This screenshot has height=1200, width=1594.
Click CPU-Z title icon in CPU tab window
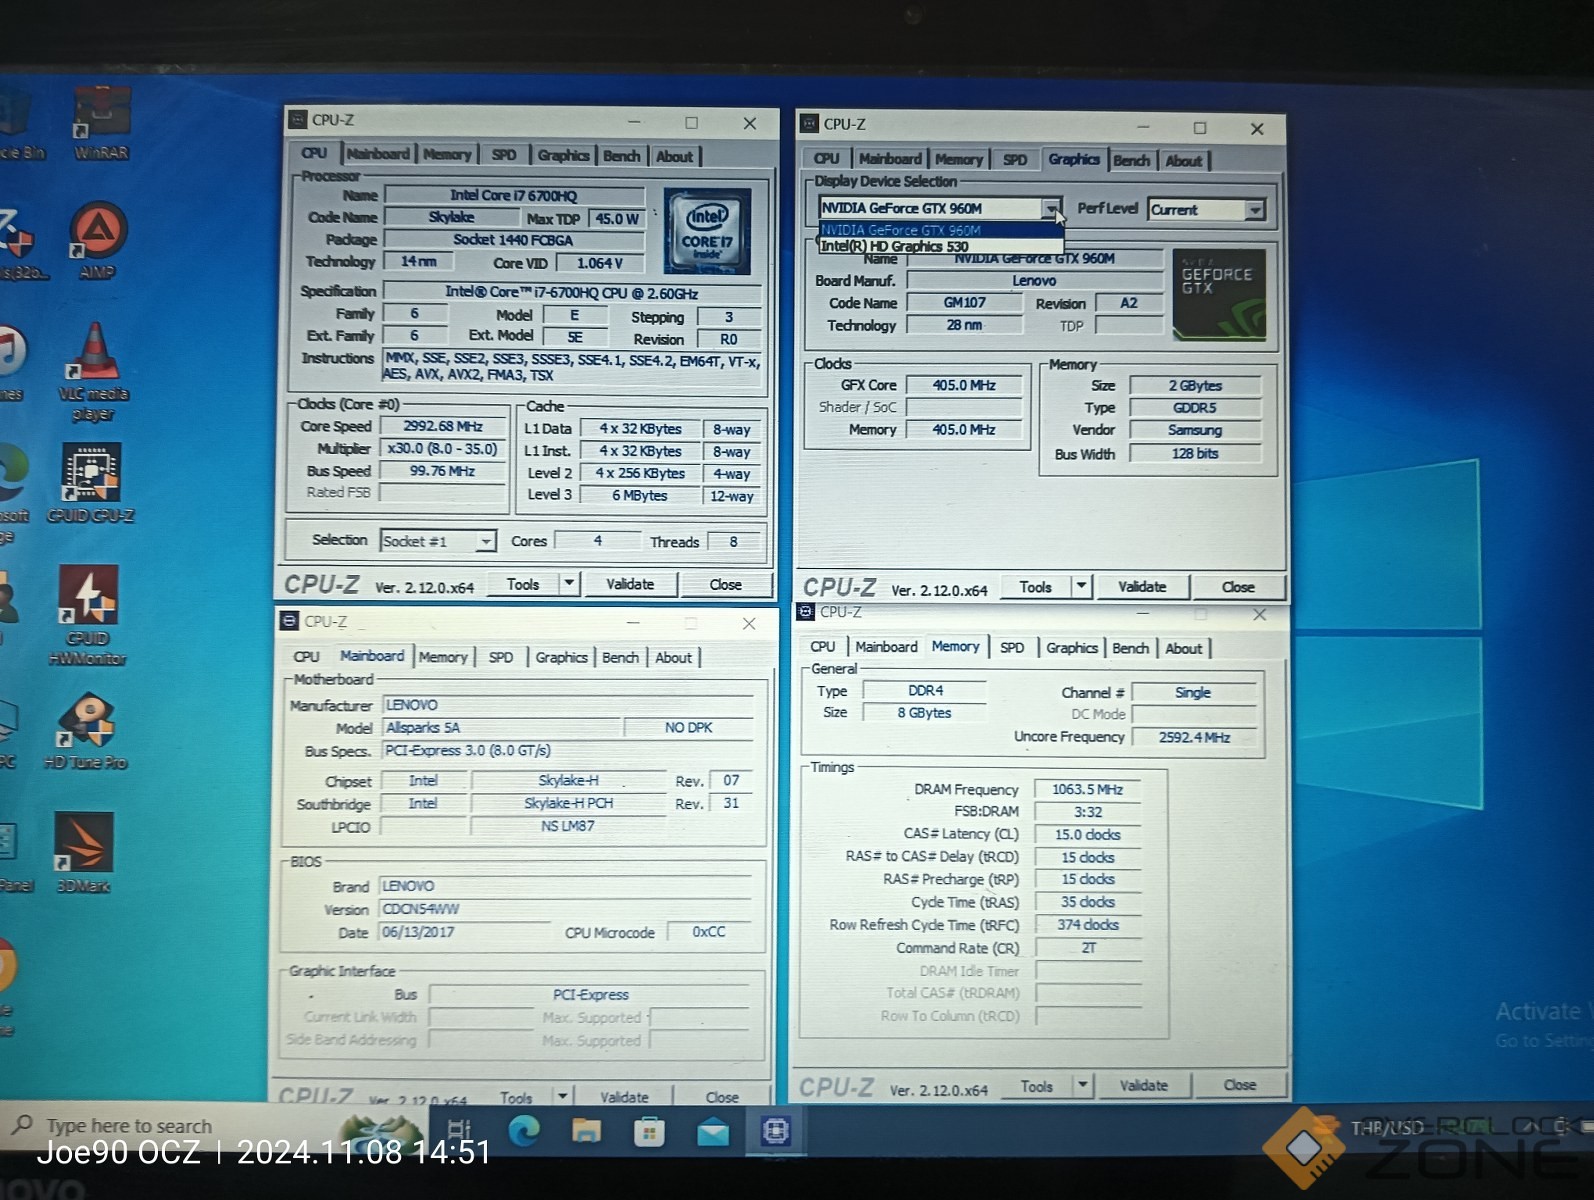tap(298, 120)
